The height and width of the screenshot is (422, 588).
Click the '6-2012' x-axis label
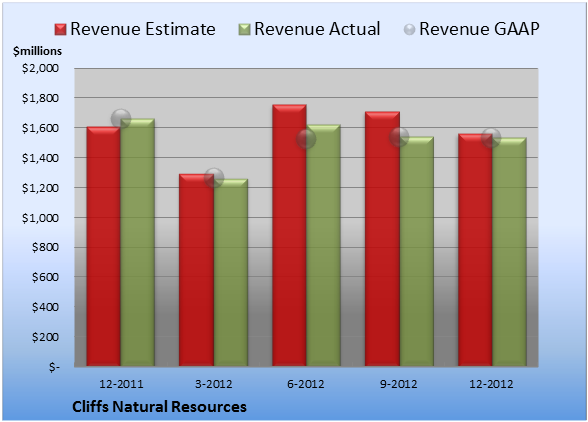306,384
